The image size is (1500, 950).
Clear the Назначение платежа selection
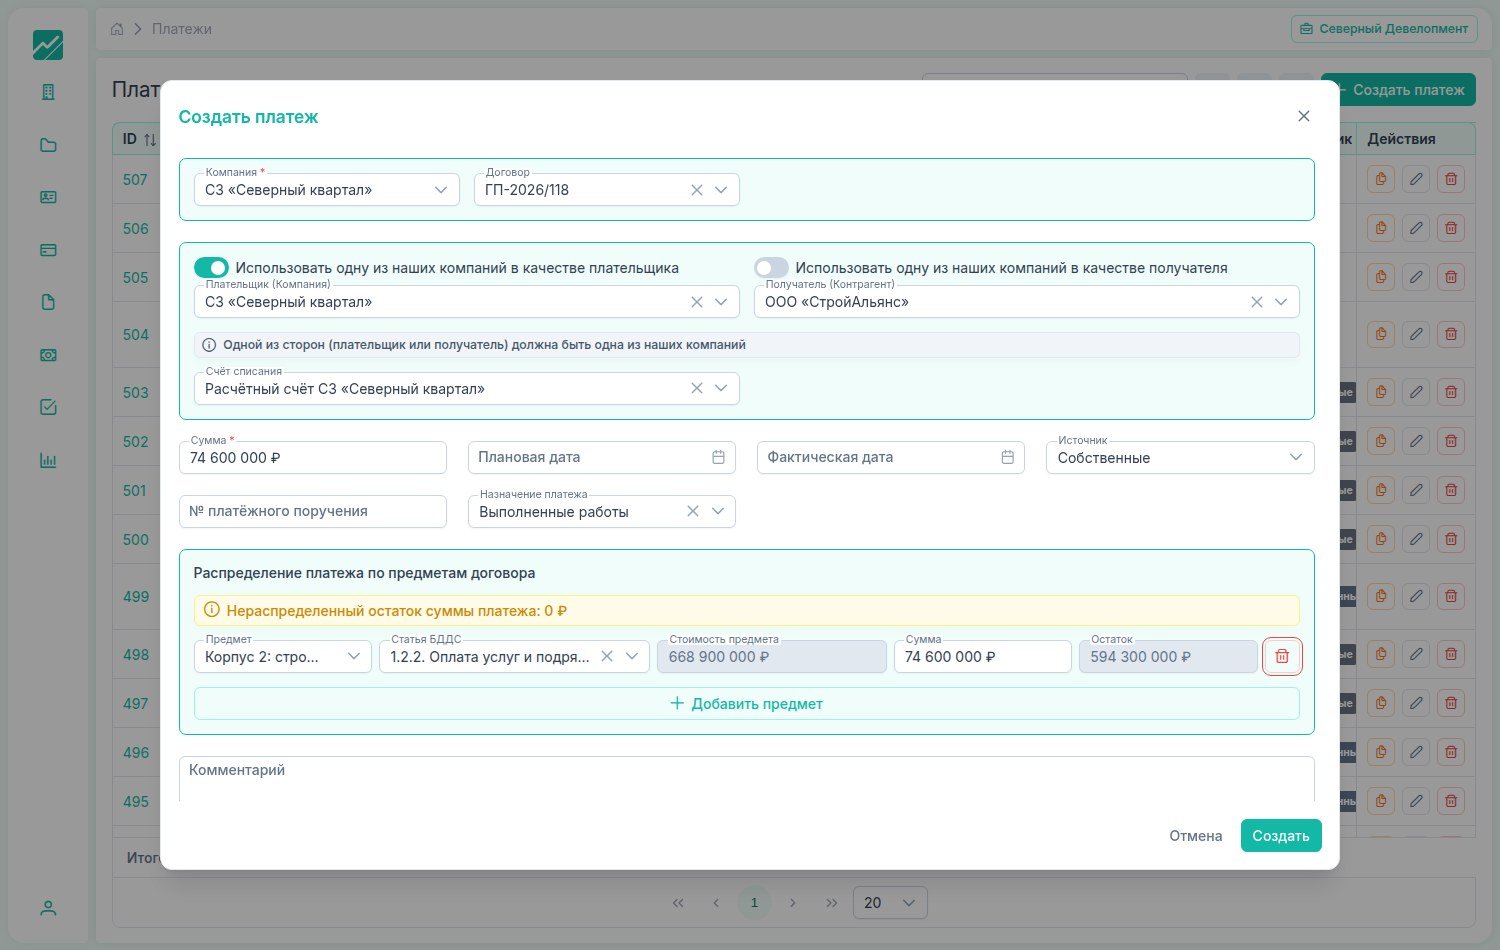point(693,511)
